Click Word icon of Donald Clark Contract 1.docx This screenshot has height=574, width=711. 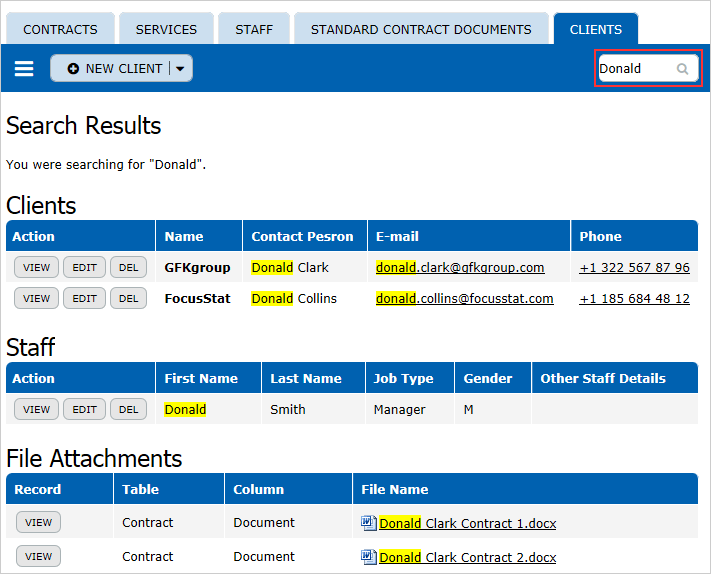(368, 523)
